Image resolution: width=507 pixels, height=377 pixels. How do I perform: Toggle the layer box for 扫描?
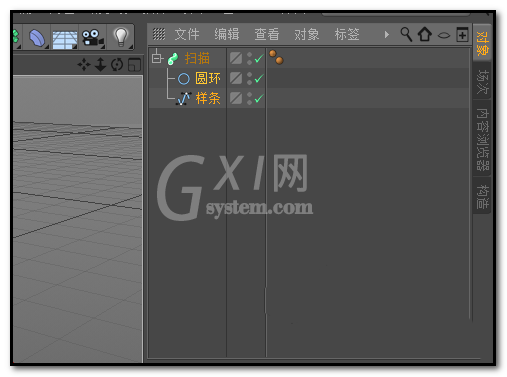[x=236, y=58]
